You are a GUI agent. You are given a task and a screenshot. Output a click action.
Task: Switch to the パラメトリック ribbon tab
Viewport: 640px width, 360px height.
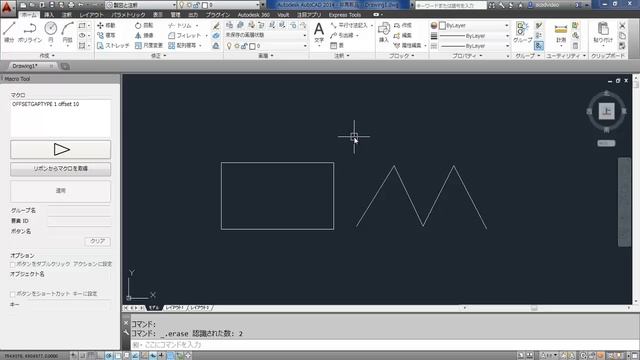click(x=128, y=15)
